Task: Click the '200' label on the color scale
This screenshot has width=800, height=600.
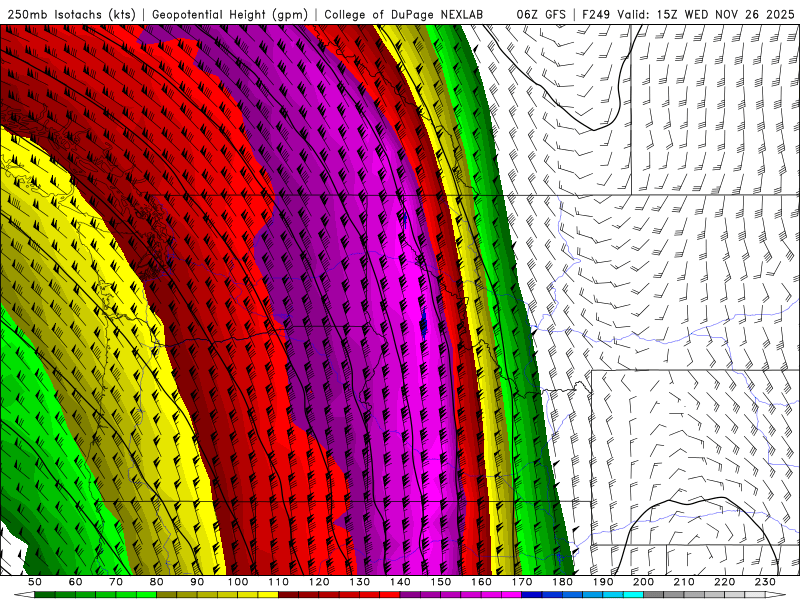Action: (643, 582)
